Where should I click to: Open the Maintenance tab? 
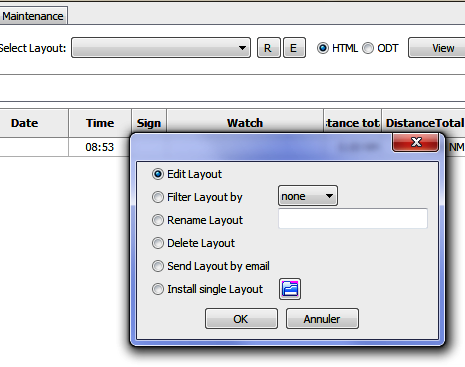(33, 16)
